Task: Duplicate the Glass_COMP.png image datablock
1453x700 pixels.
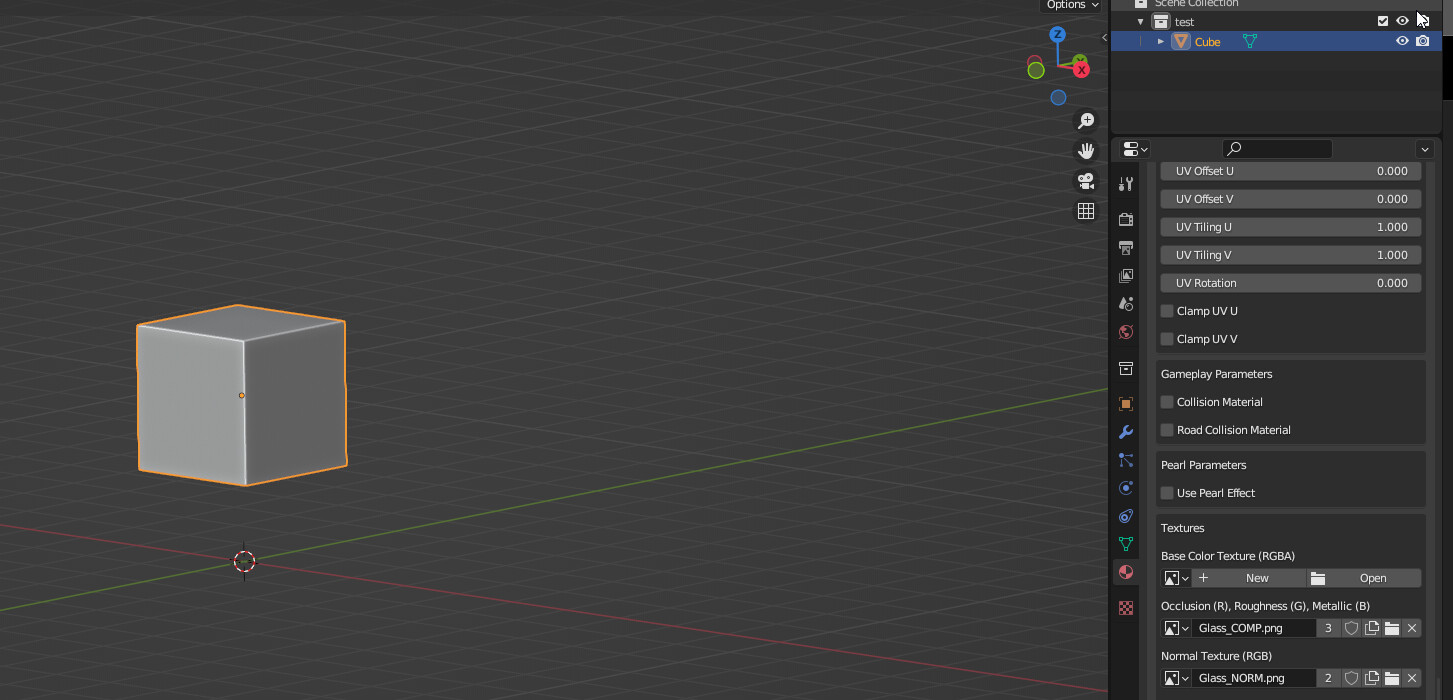Action: (1371, 628)
